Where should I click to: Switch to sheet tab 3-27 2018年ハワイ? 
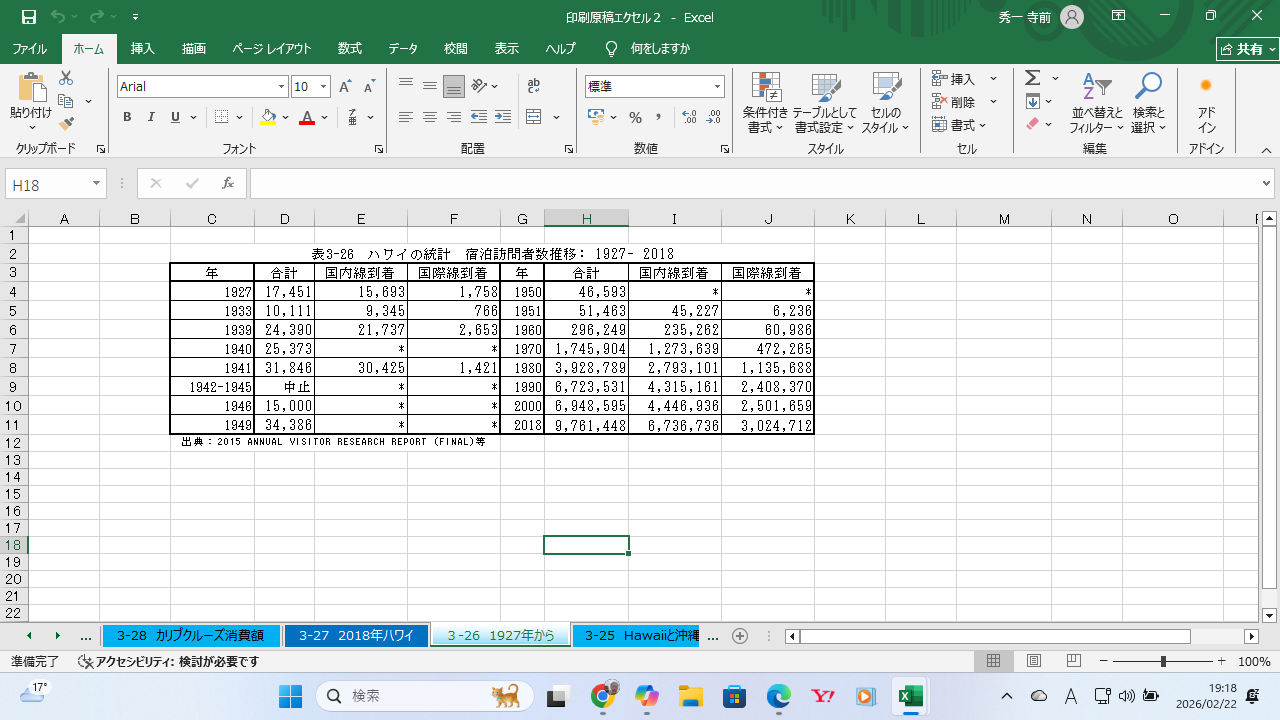pos(356,636)
